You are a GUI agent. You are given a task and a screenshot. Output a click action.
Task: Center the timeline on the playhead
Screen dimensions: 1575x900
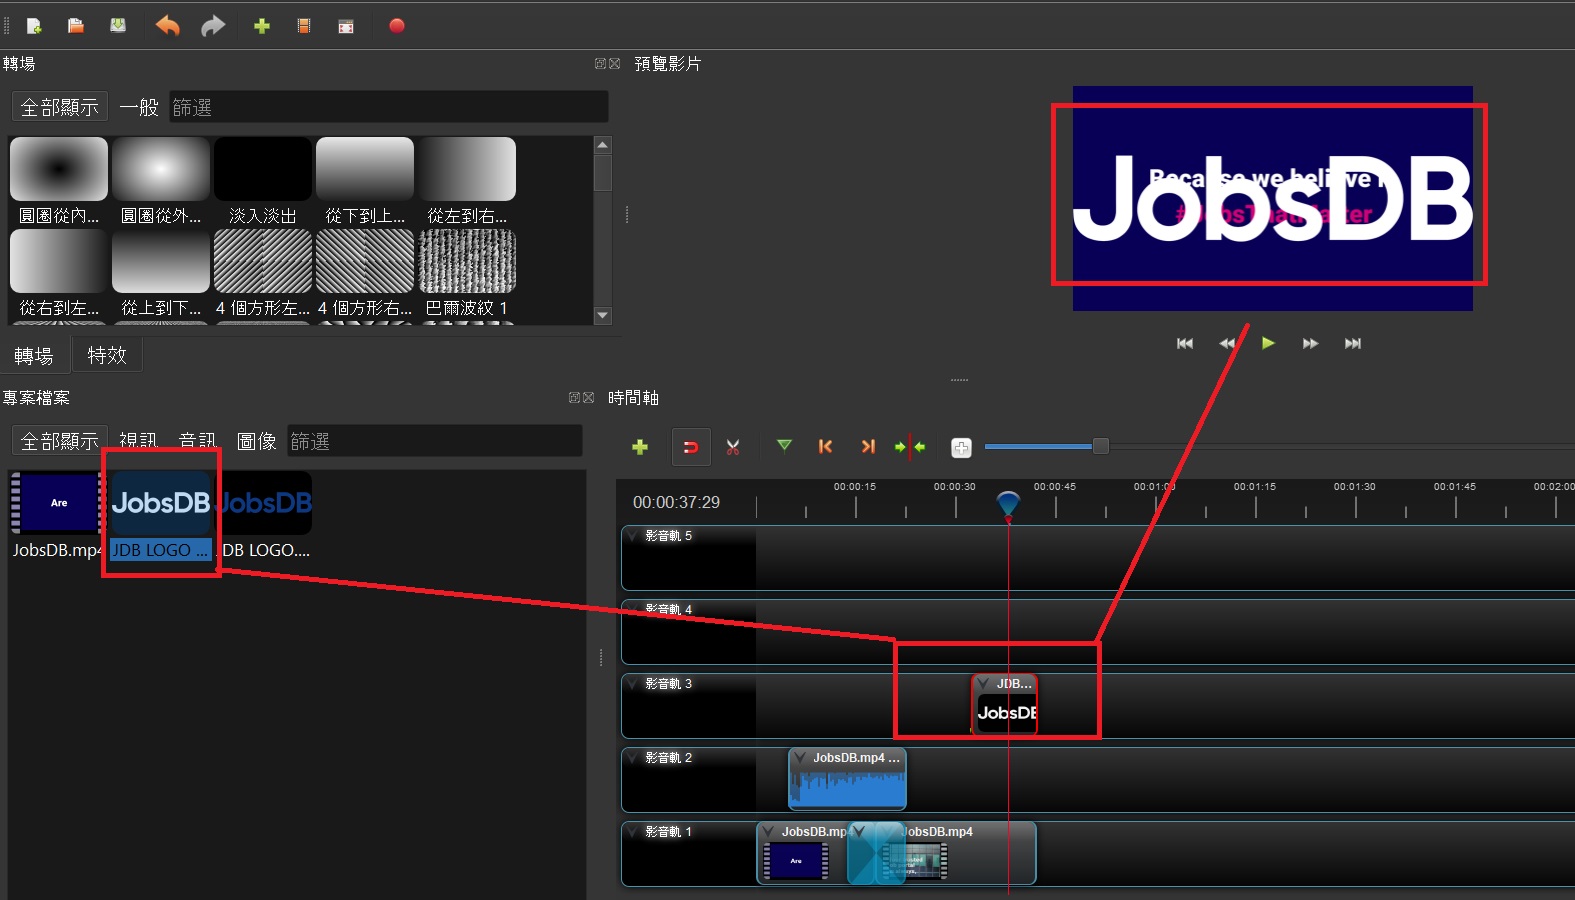pos(910,447)
